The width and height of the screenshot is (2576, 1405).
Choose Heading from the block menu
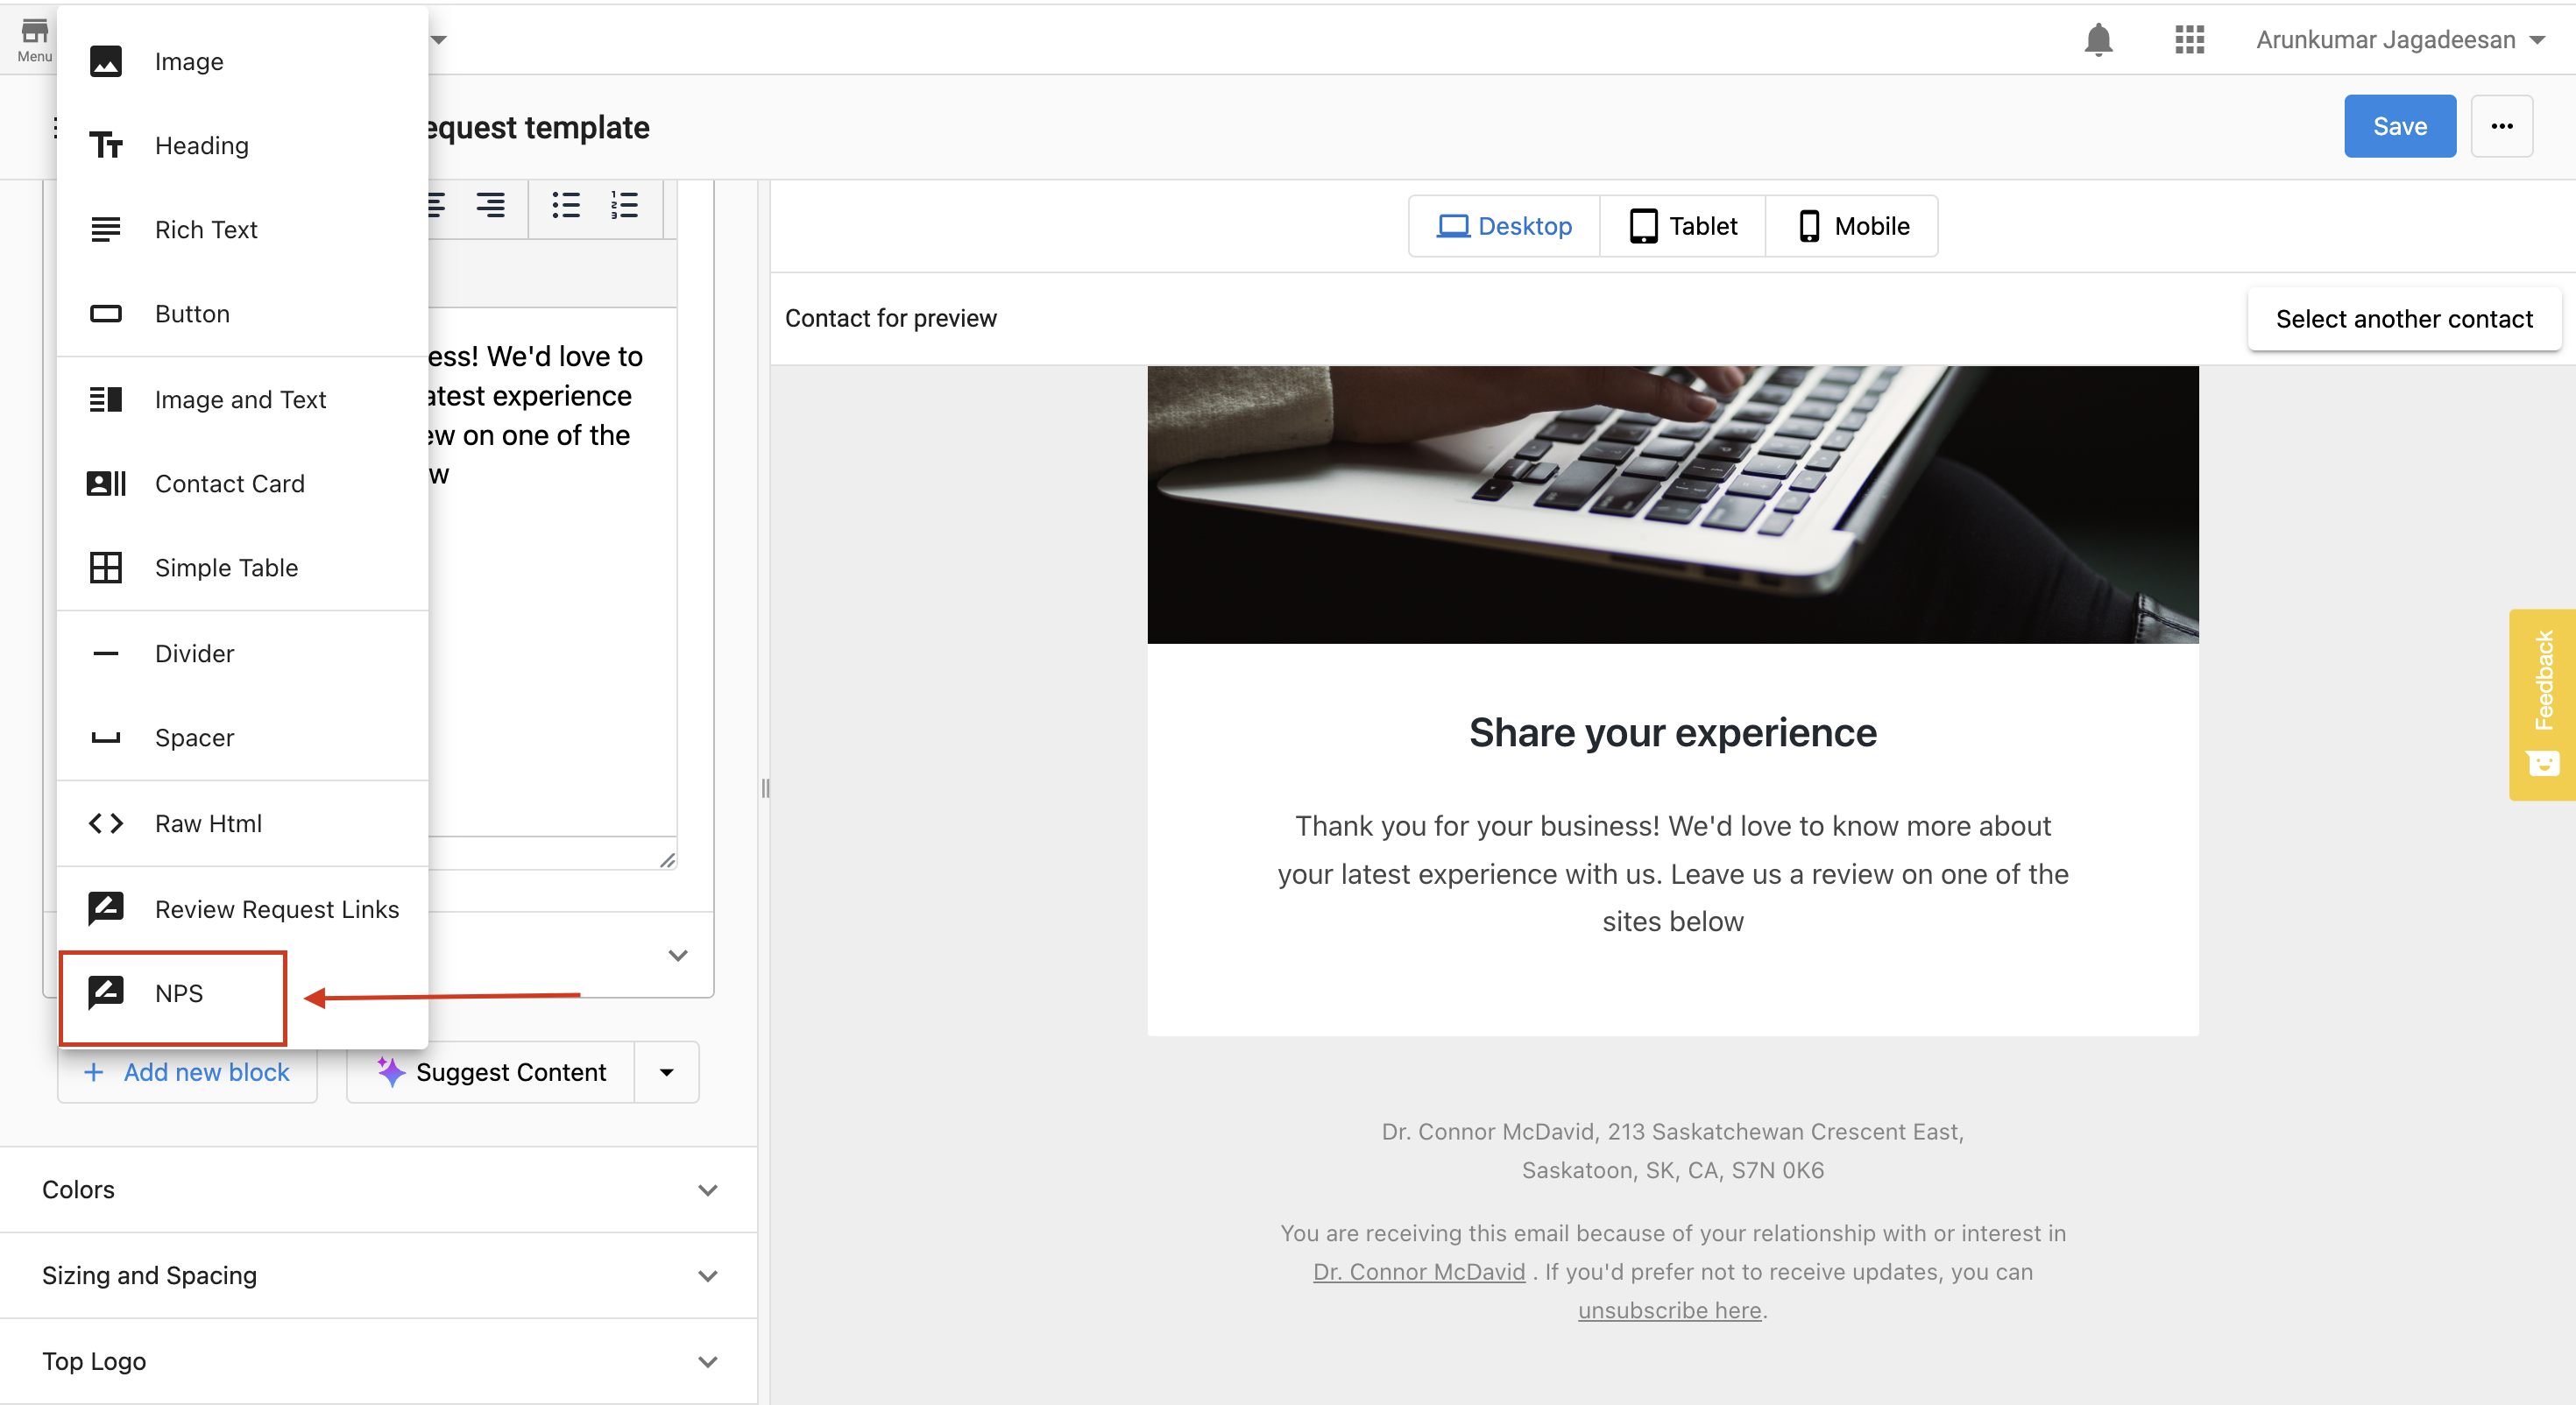tap(243, 146)
